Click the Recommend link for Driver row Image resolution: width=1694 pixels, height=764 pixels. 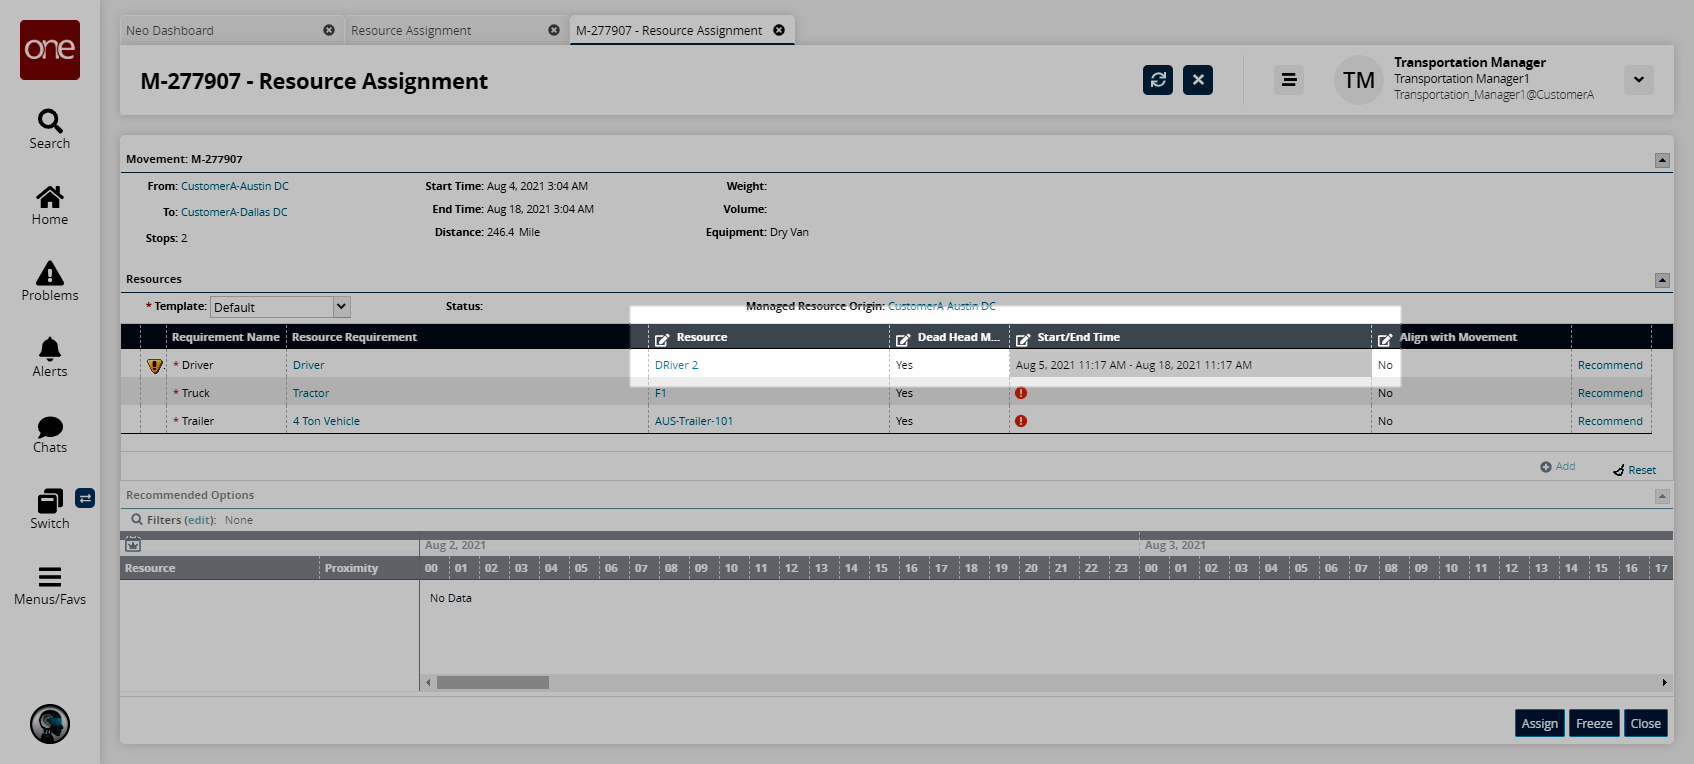pos(1610,365)
